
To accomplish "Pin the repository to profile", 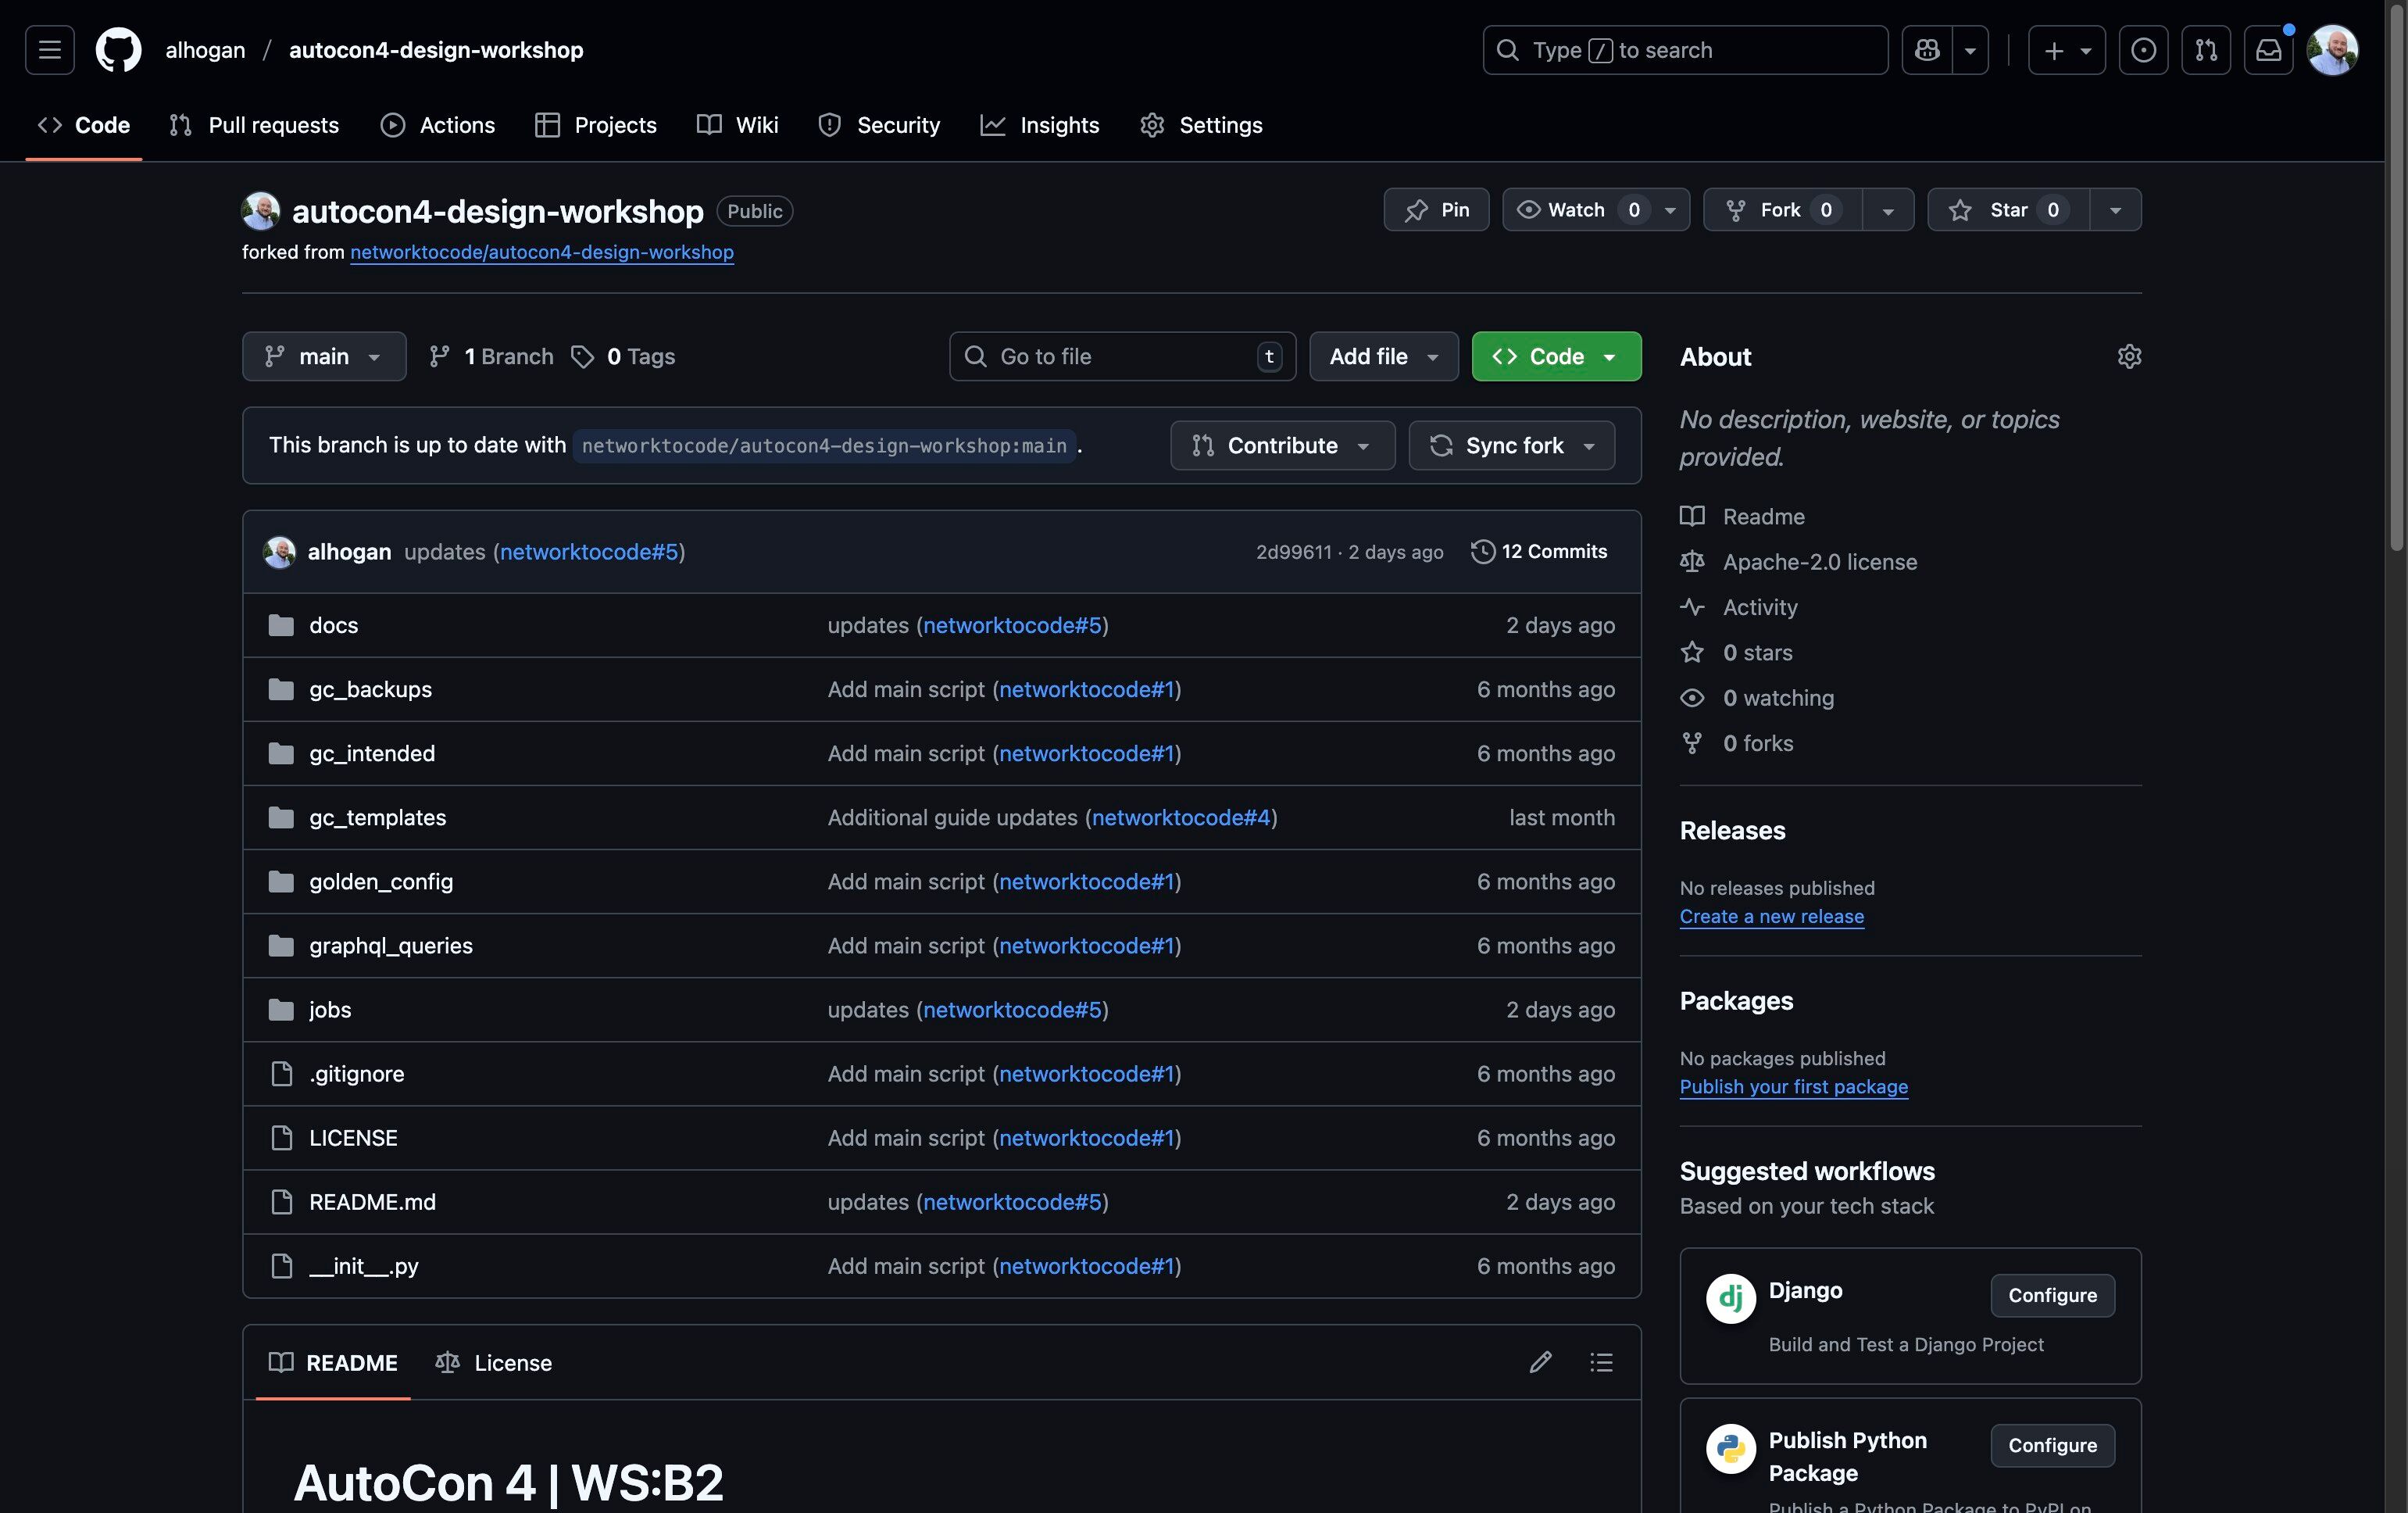I will [x=1436, y=210].
